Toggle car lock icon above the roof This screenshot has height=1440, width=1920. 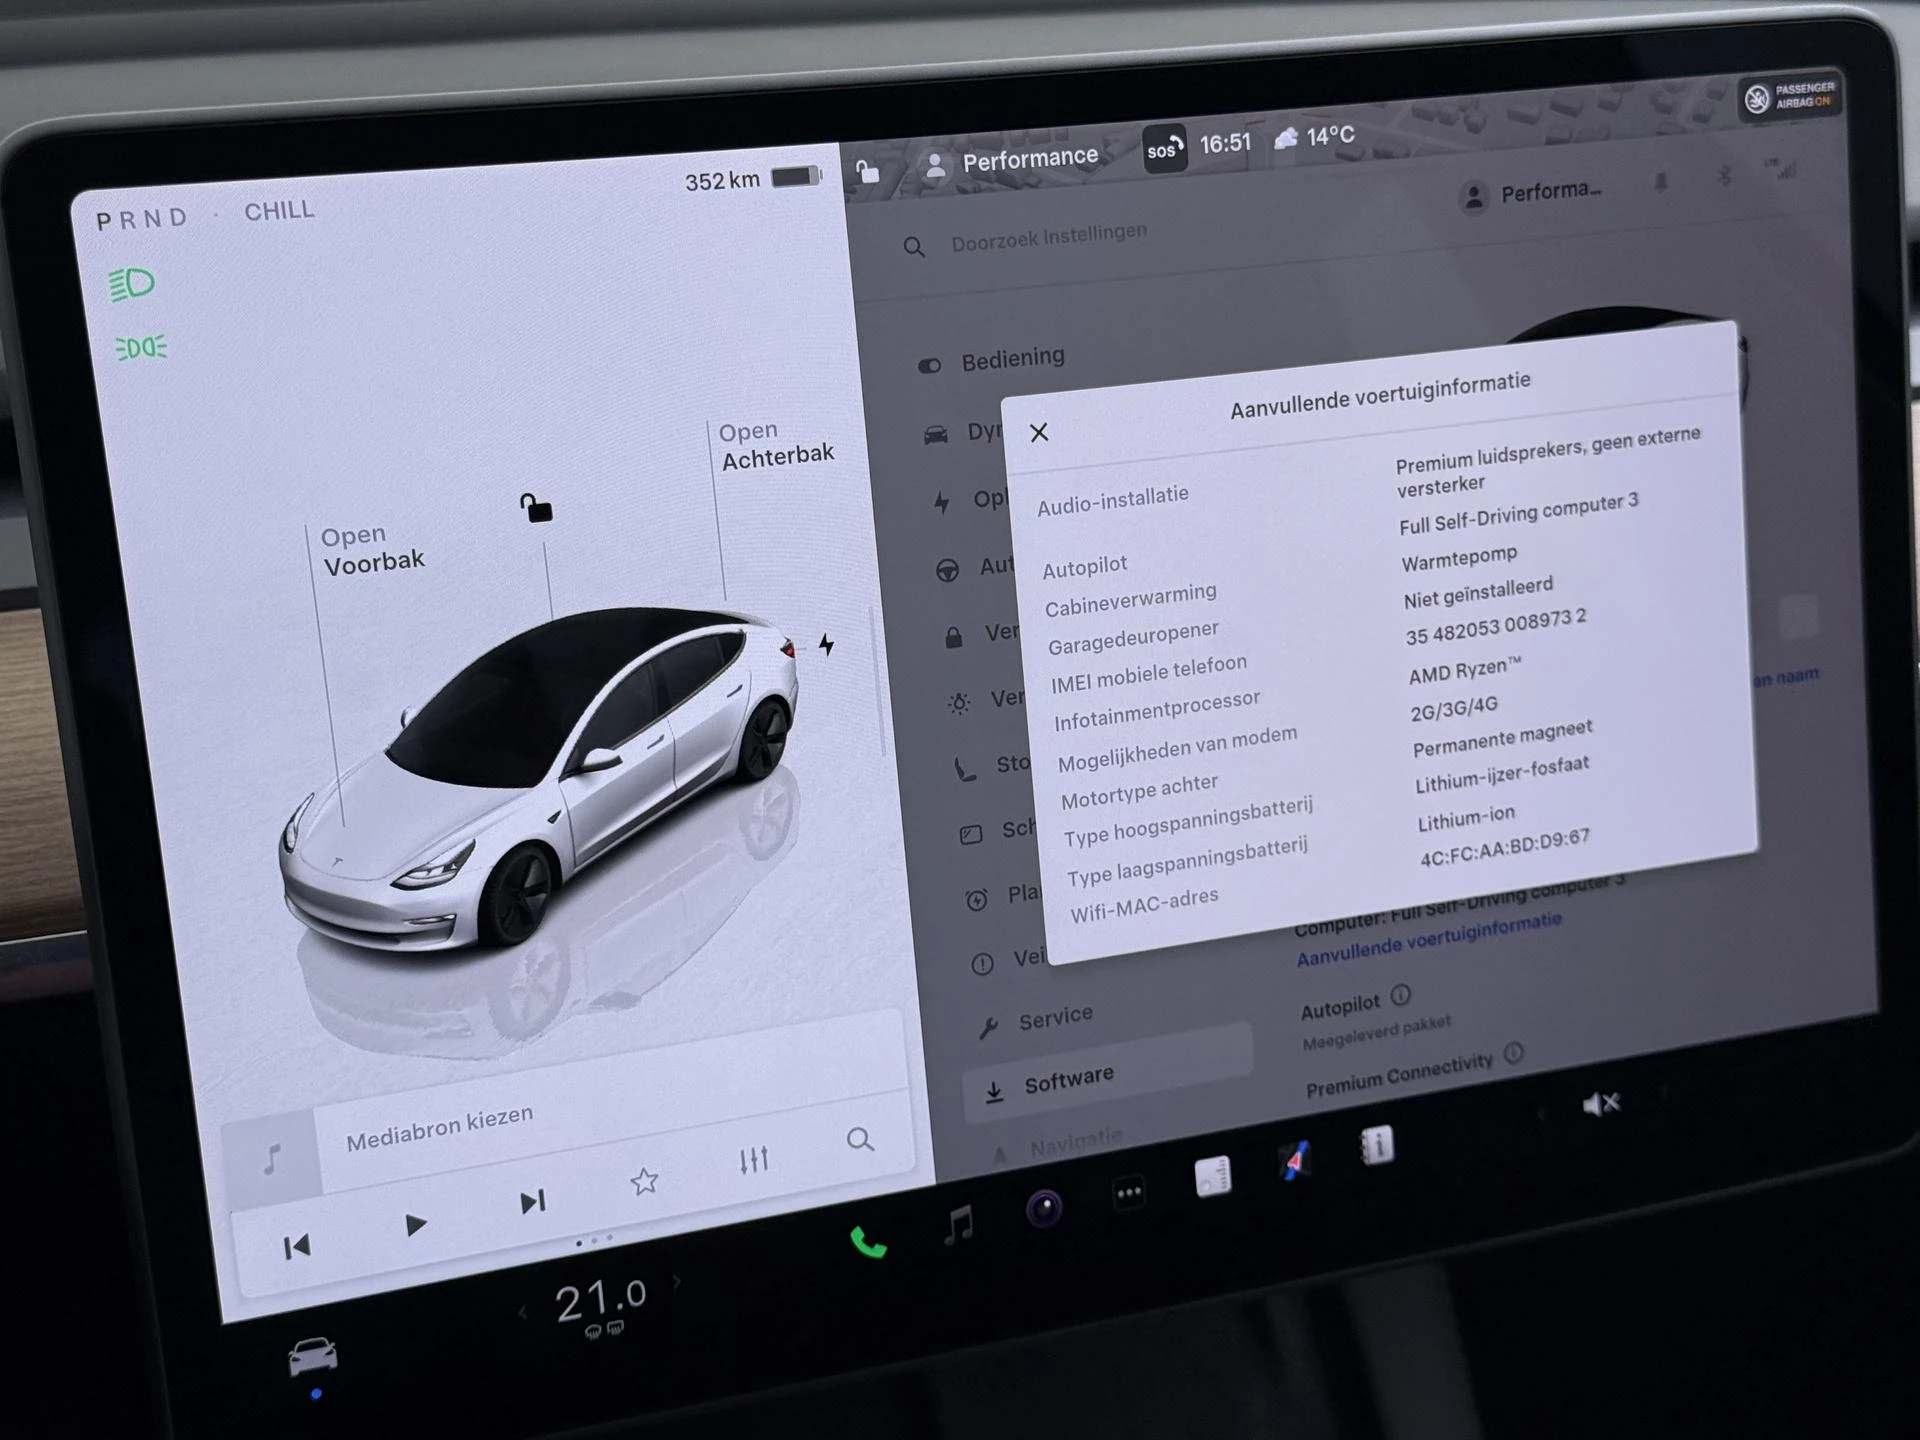coord(536,508)
